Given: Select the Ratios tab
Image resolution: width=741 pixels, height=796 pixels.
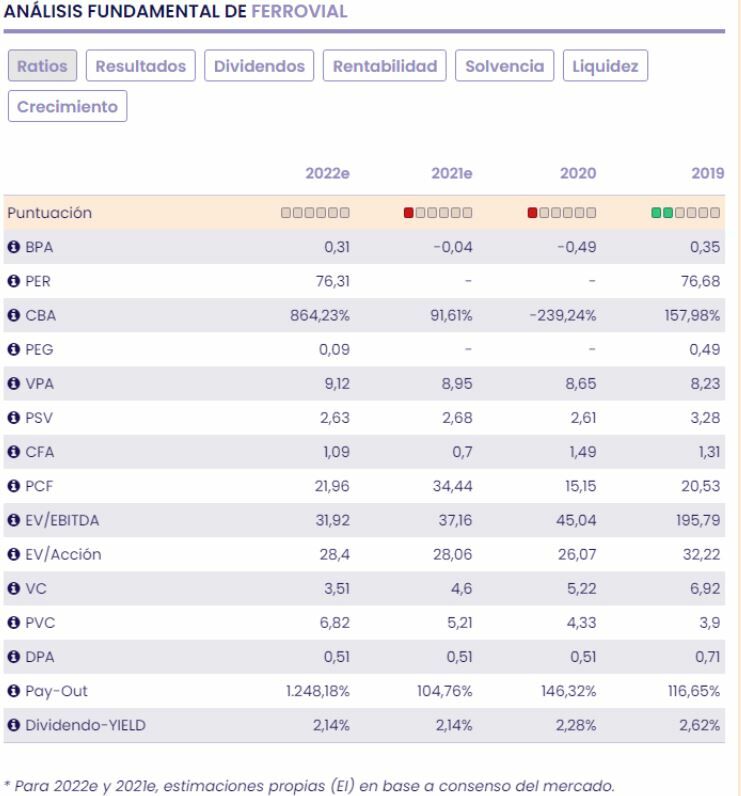Looking at the screenshot, I should (x=43, y=66).
